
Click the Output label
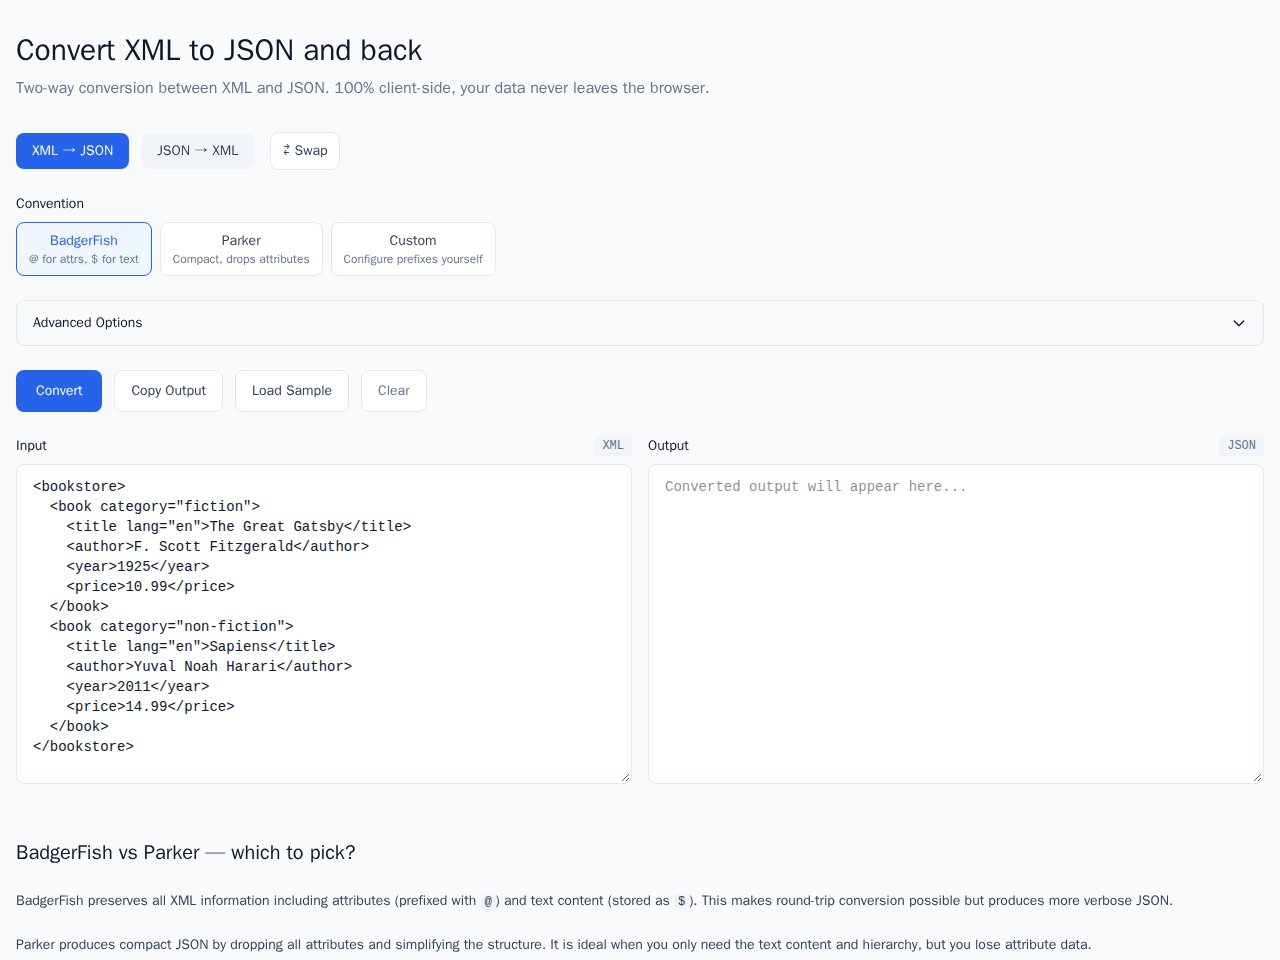(x=668, y=446)
